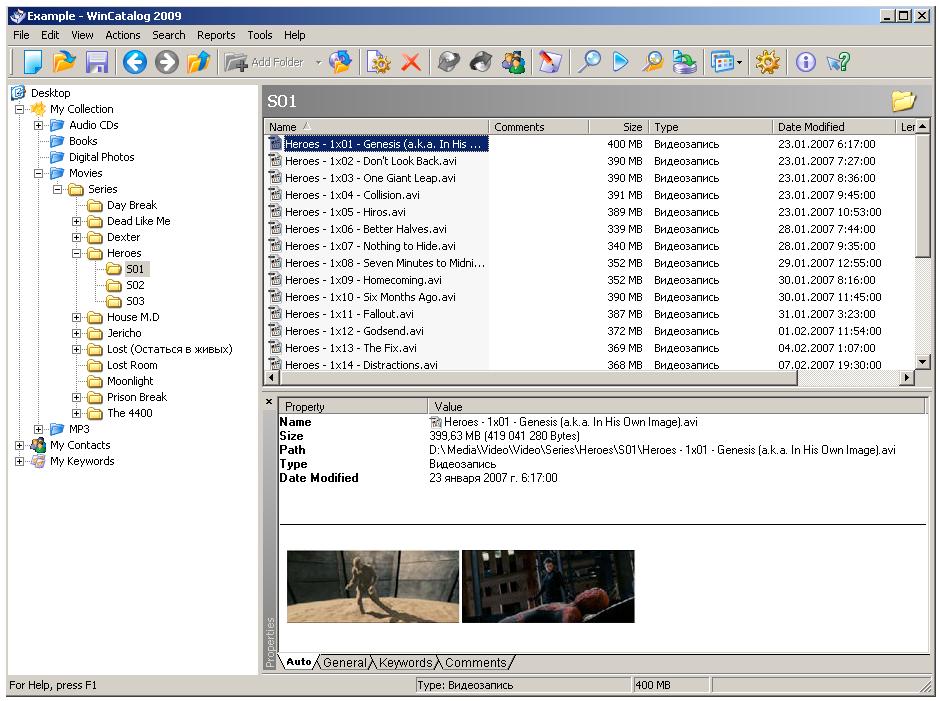Select 'Heroes - 1x13 - The Fix.avi' row
The image size is (939, 701).
click(x=590, y=348)
